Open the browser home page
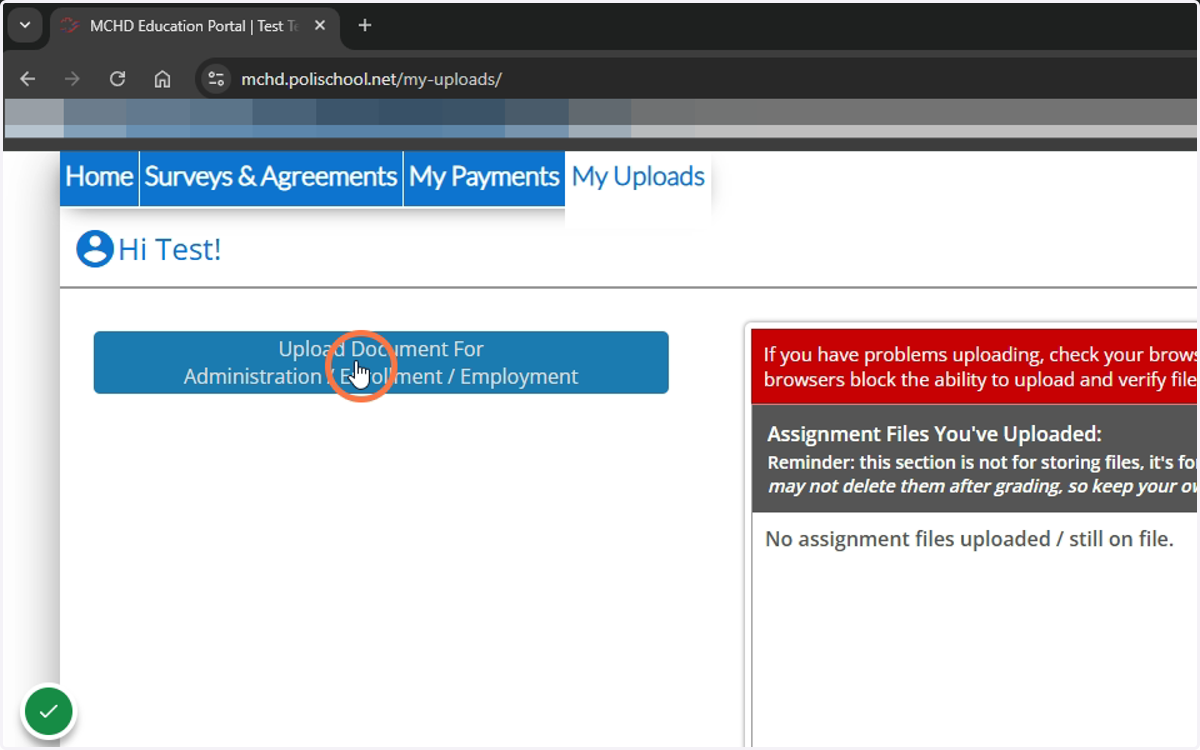1200x750 pixels. 162,79
